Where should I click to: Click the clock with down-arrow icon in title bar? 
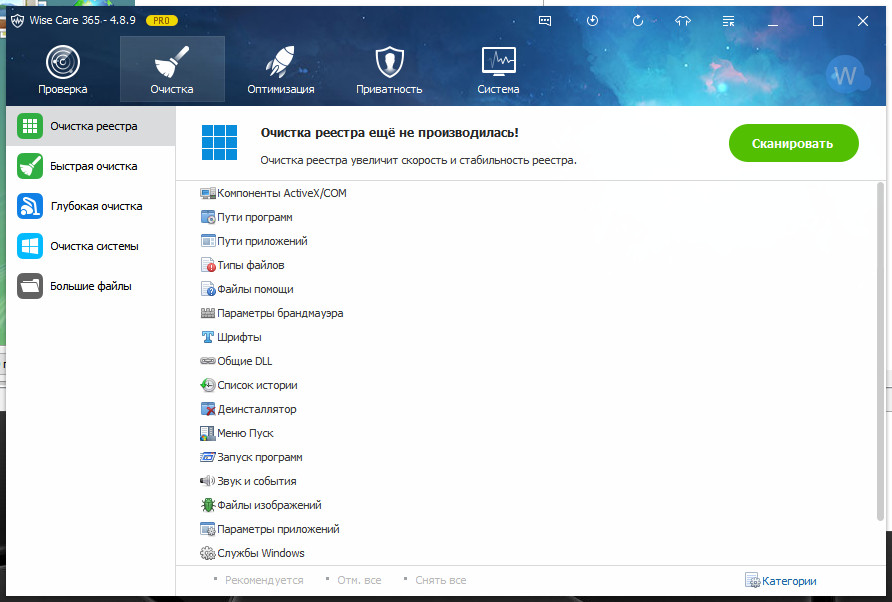click(592, 21)
